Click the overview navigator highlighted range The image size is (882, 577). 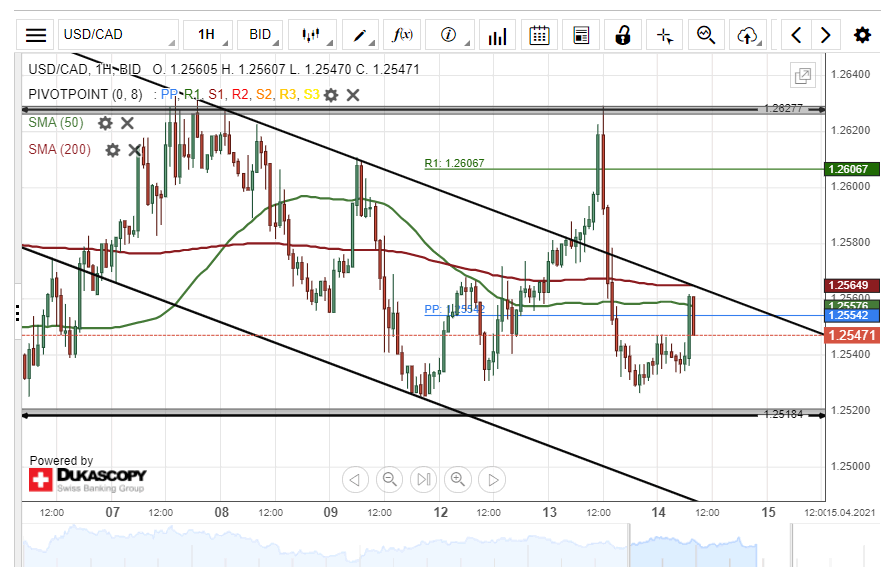coord(693,546)
